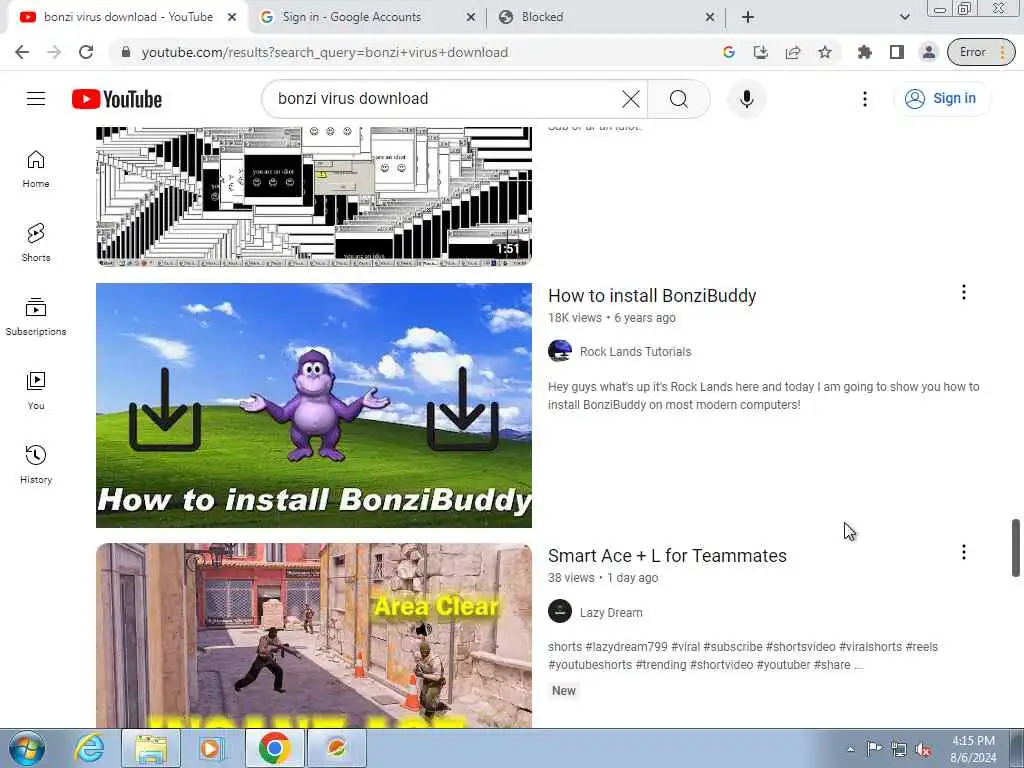Expand the tab search dropdown arrow

click(x=904, y=17)
